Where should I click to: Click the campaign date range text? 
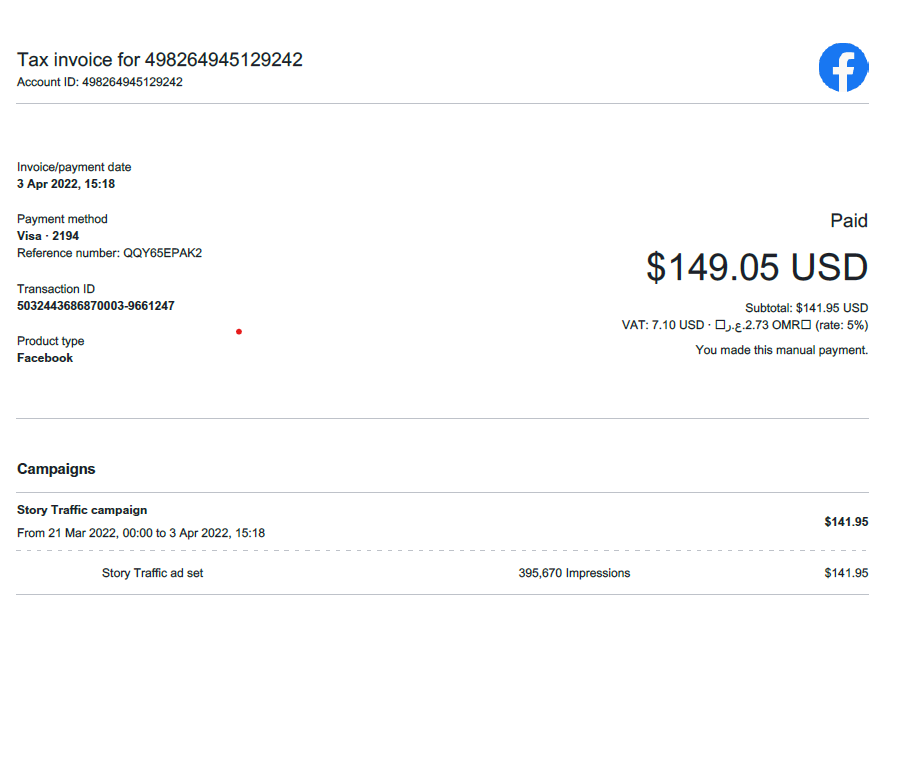coord(141,533)
